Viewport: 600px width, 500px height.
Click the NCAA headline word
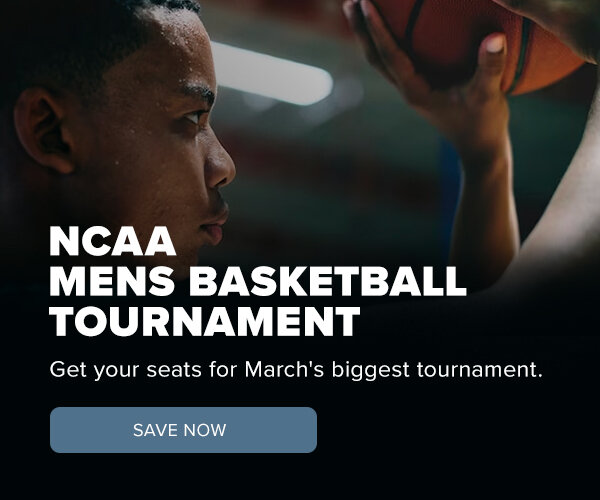[x=113, y=243]
